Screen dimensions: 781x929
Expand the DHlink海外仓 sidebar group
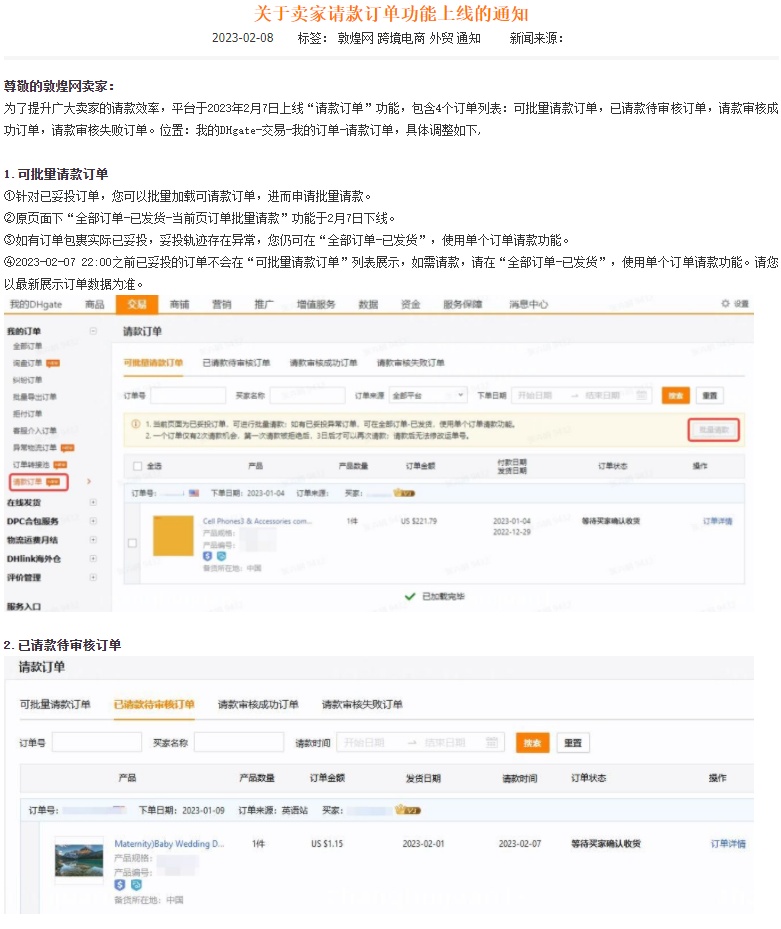[93, 558]
